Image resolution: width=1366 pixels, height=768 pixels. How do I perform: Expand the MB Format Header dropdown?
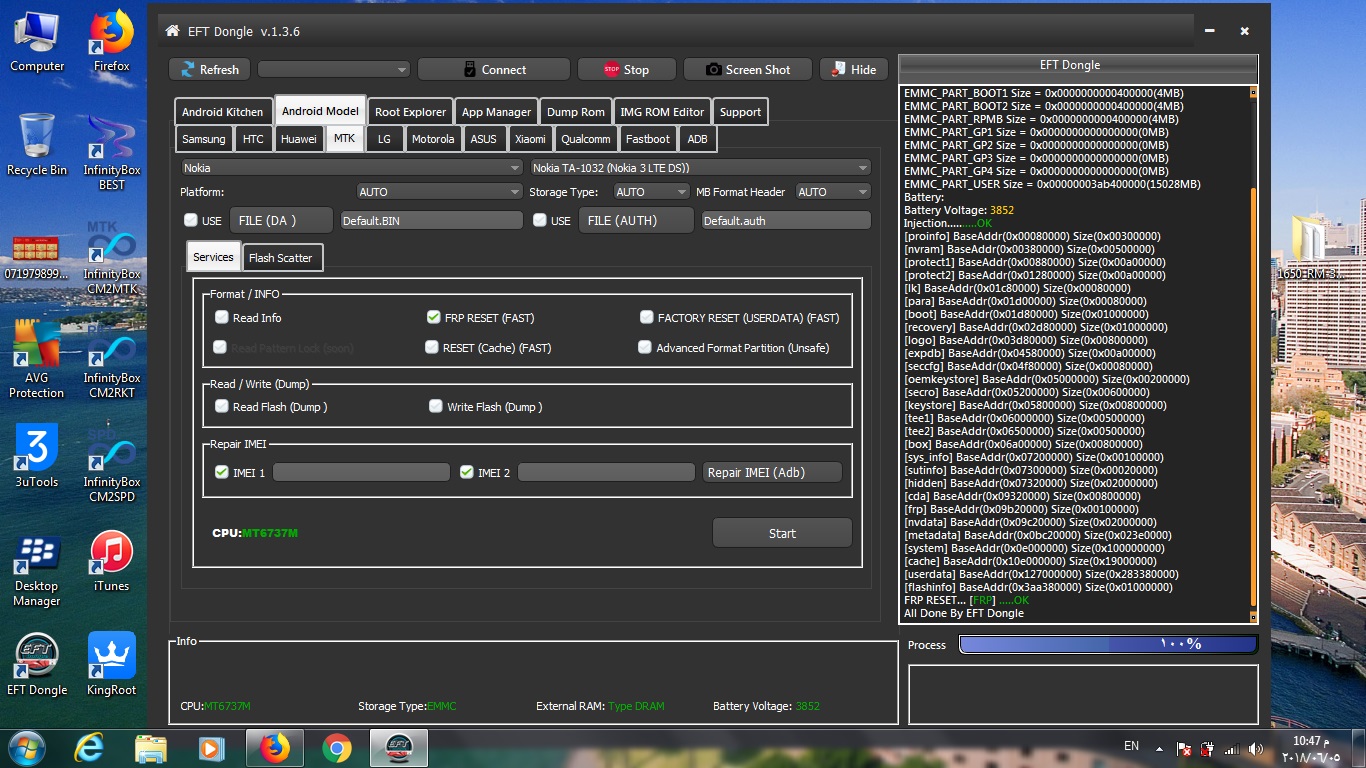click(x=833, y=192)
